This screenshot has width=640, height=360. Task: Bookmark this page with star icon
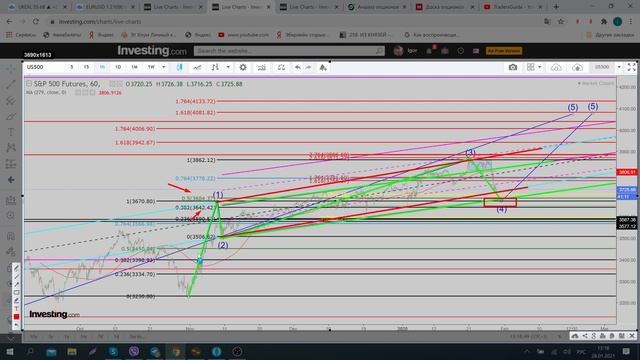coord(561,21)
